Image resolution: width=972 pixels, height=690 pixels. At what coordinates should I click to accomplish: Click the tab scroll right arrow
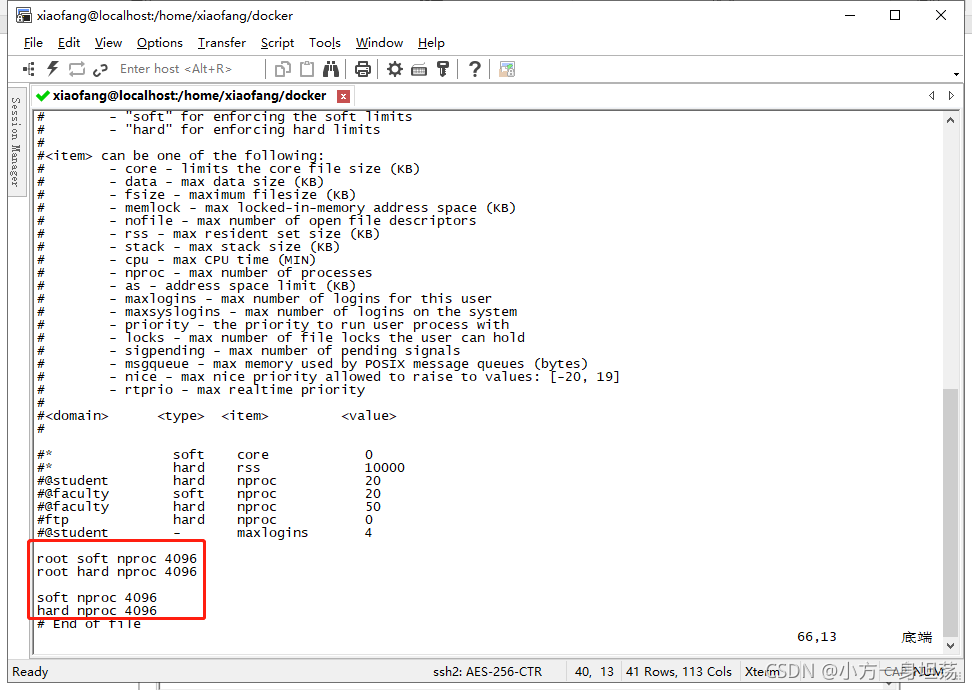[x=951, y=95]
